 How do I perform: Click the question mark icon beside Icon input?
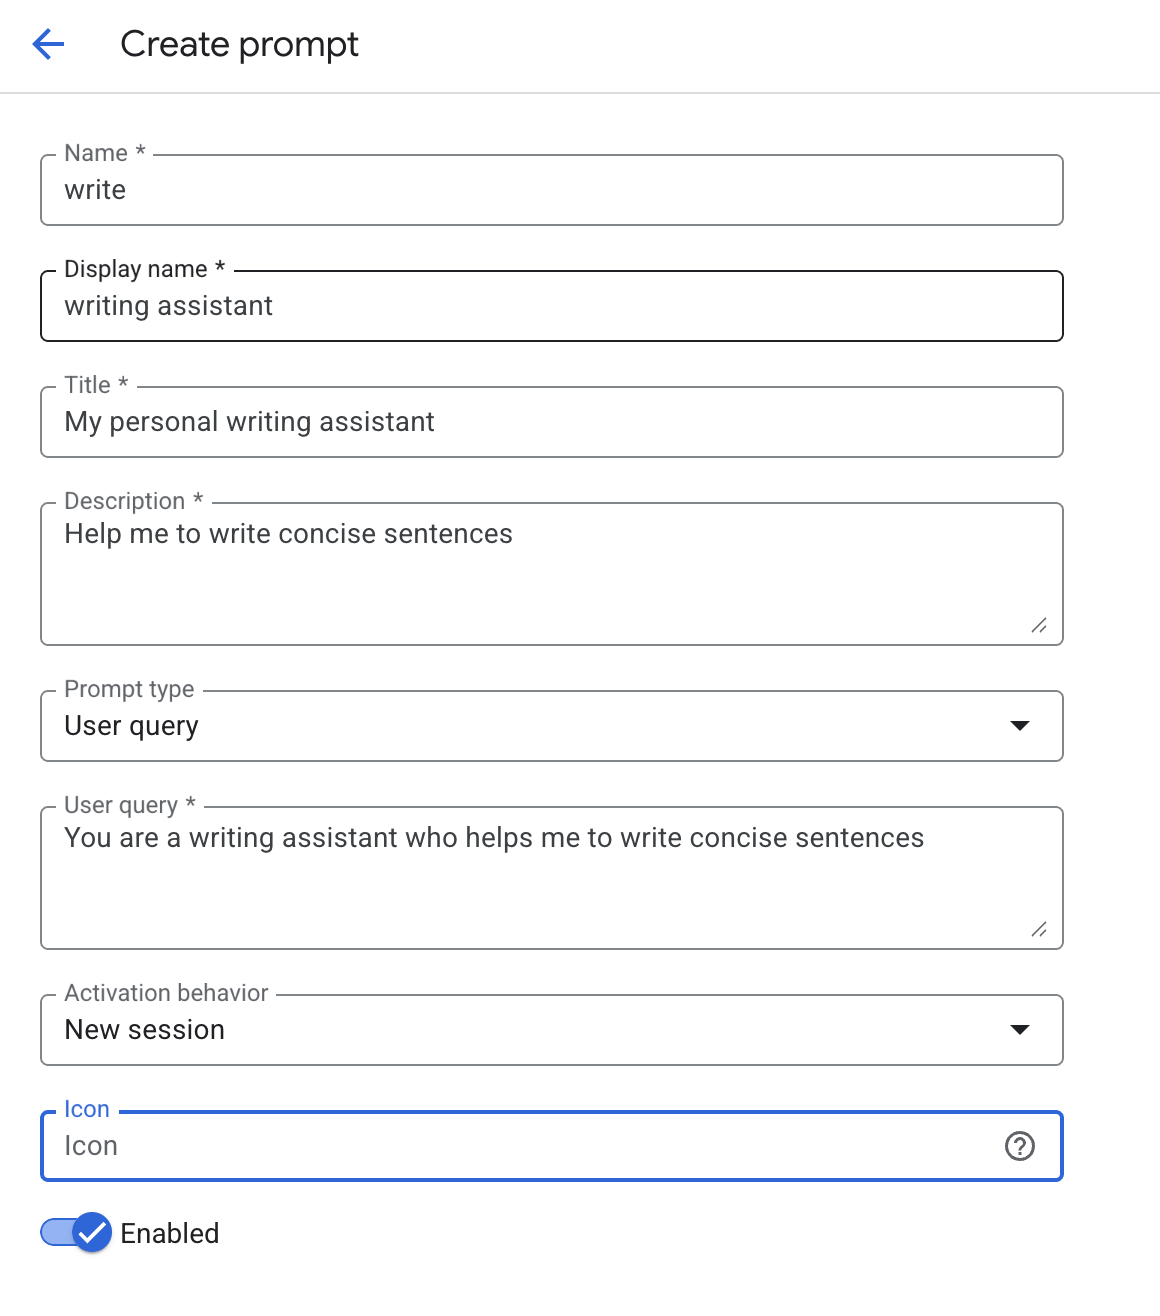(1020, 1146)
